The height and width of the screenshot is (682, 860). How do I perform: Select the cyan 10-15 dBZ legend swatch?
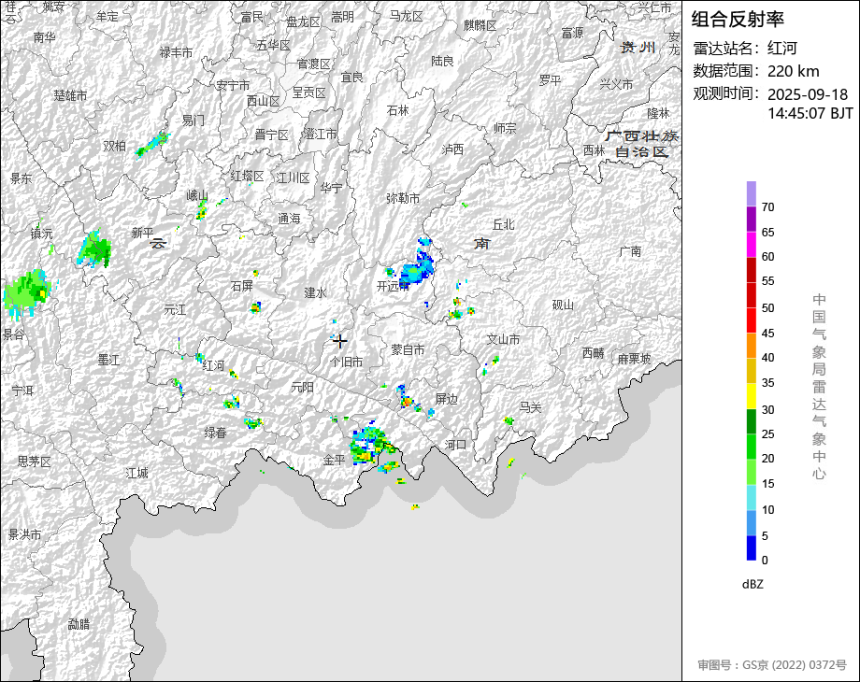click(751, 498)
